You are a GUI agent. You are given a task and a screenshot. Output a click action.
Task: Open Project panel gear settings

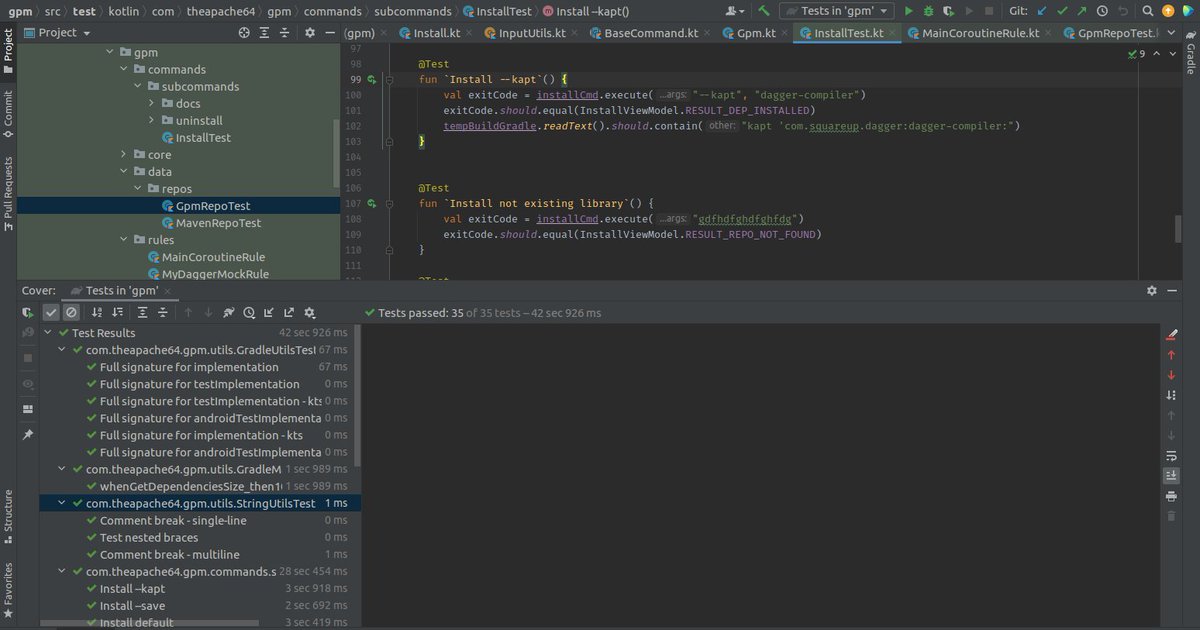pos(310,32)
